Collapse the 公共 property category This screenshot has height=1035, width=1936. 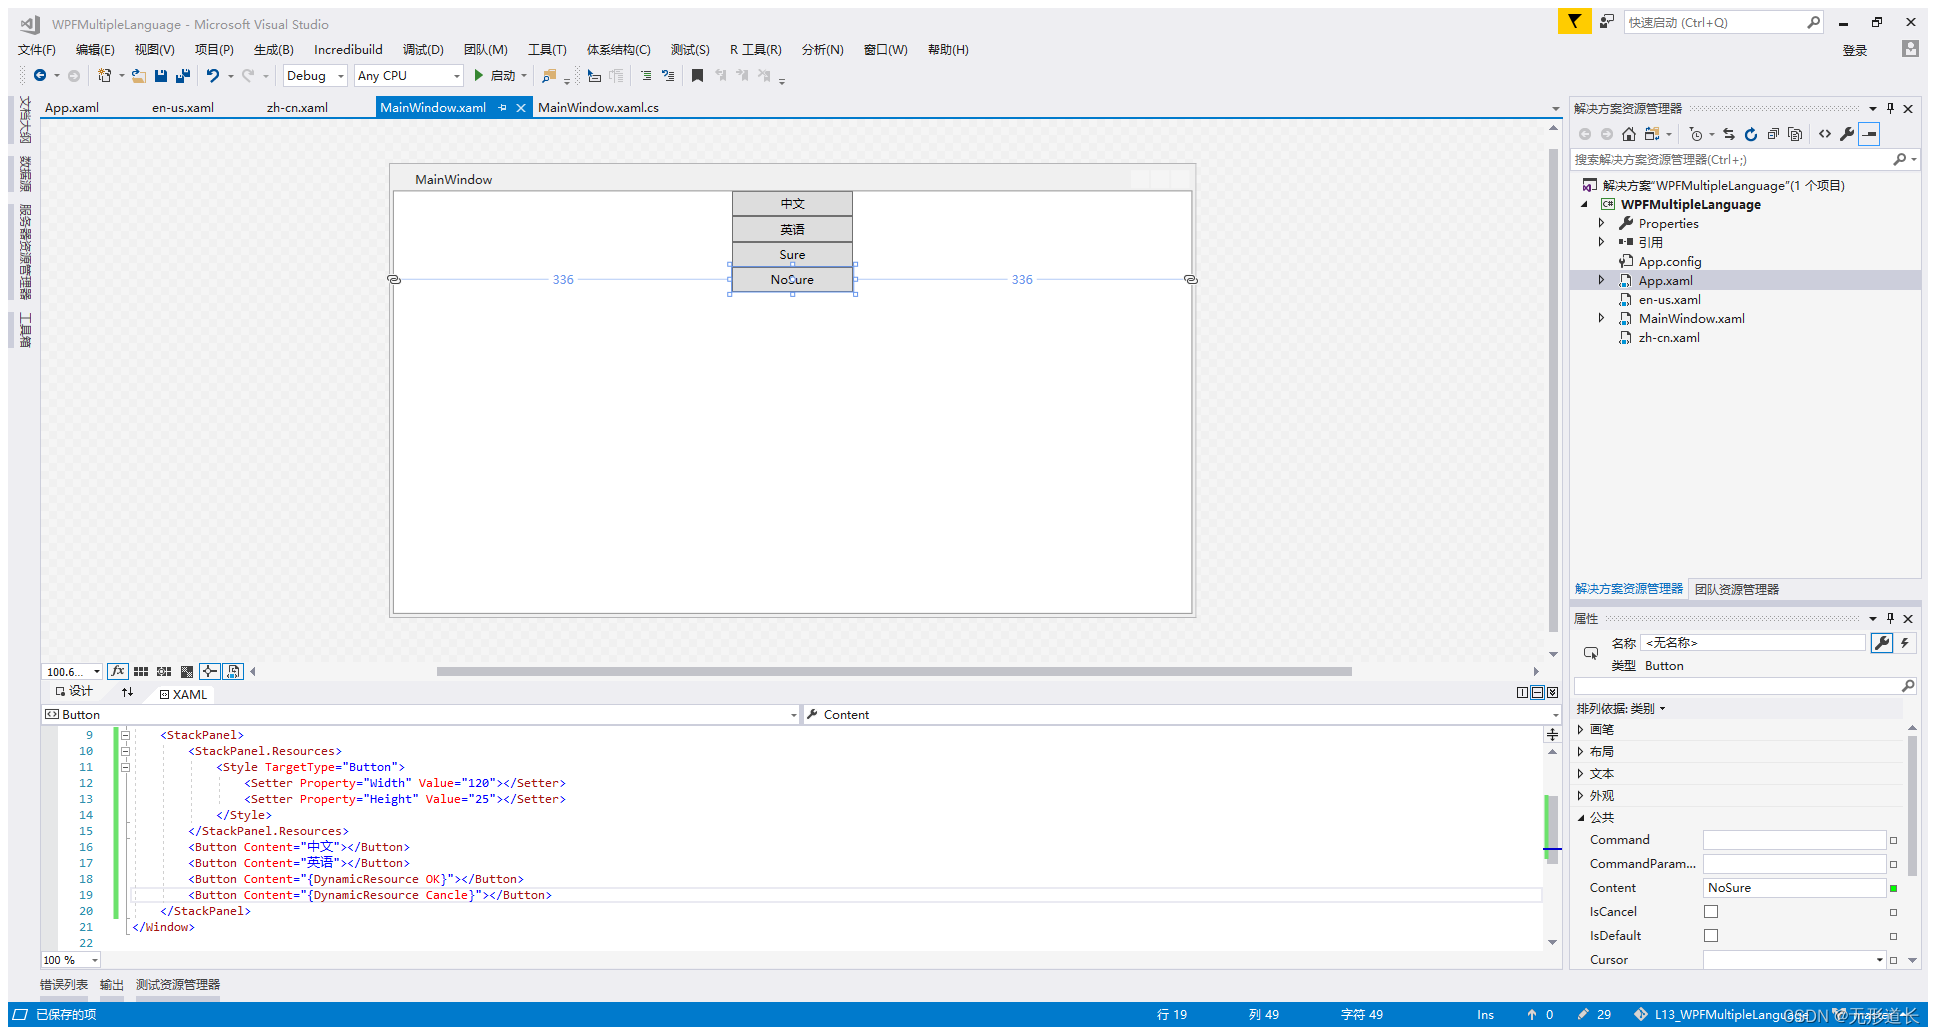(x=1580, y=817)
